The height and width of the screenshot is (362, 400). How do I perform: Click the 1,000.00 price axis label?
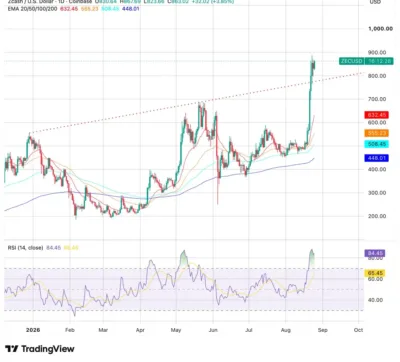click(380, 29)
